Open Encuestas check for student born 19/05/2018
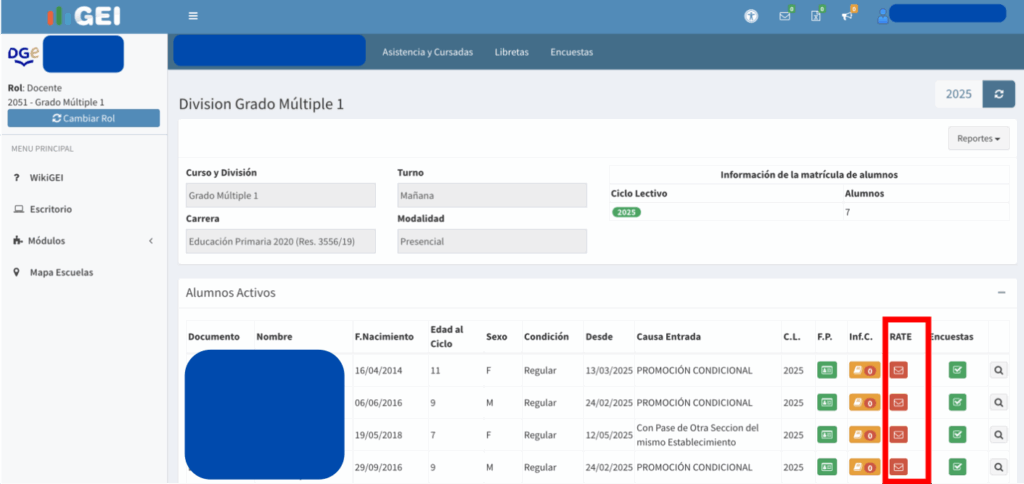 [x=957, y=434]
